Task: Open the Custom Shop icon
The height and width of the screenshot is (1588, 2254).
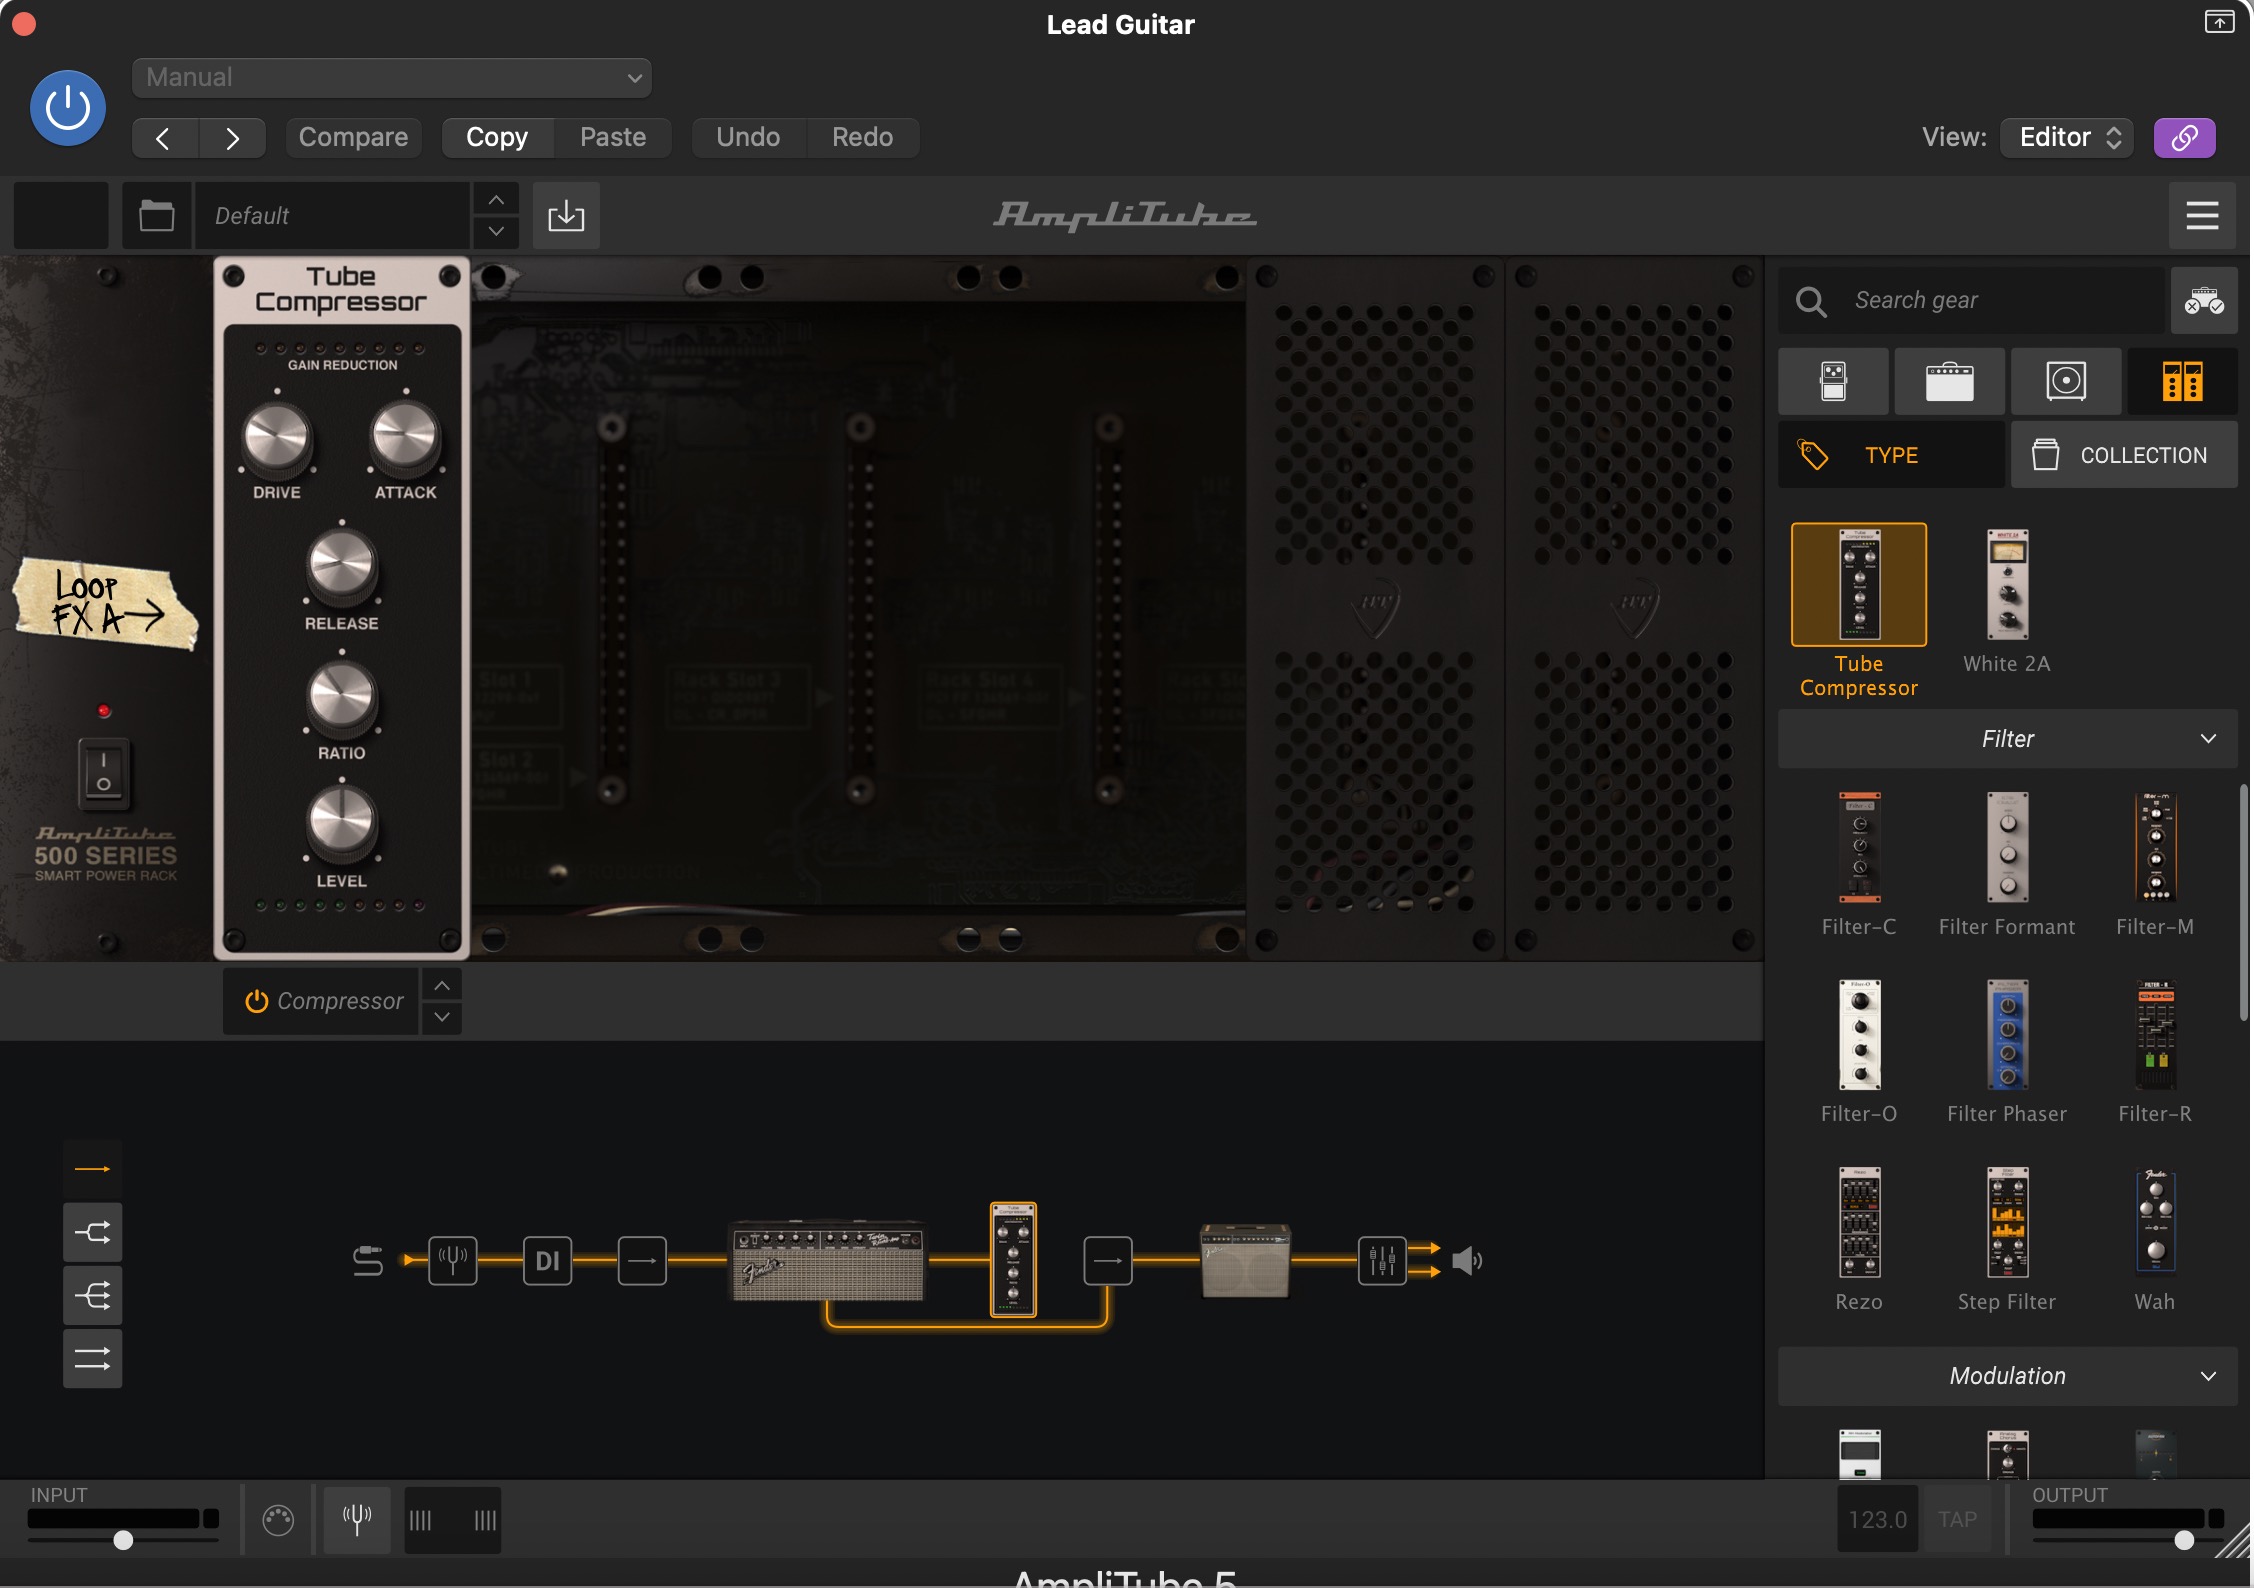Action: tap(2203, 300)
